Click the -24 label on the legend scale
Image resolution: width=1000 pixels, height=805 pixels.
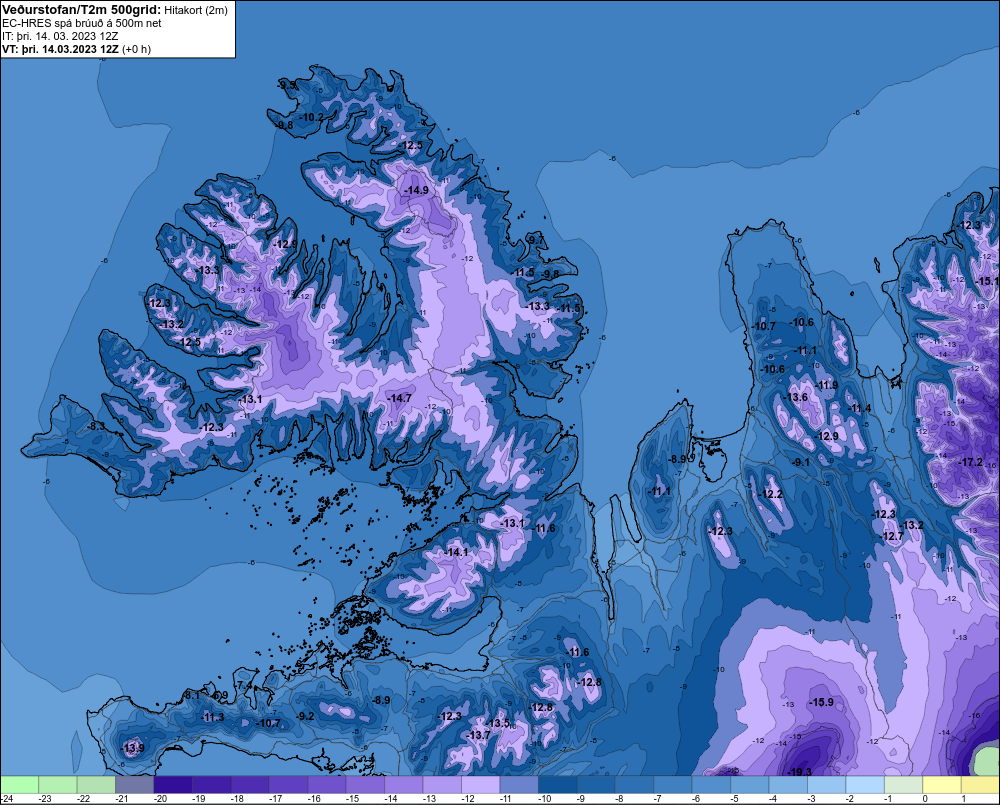pos(7,799)
